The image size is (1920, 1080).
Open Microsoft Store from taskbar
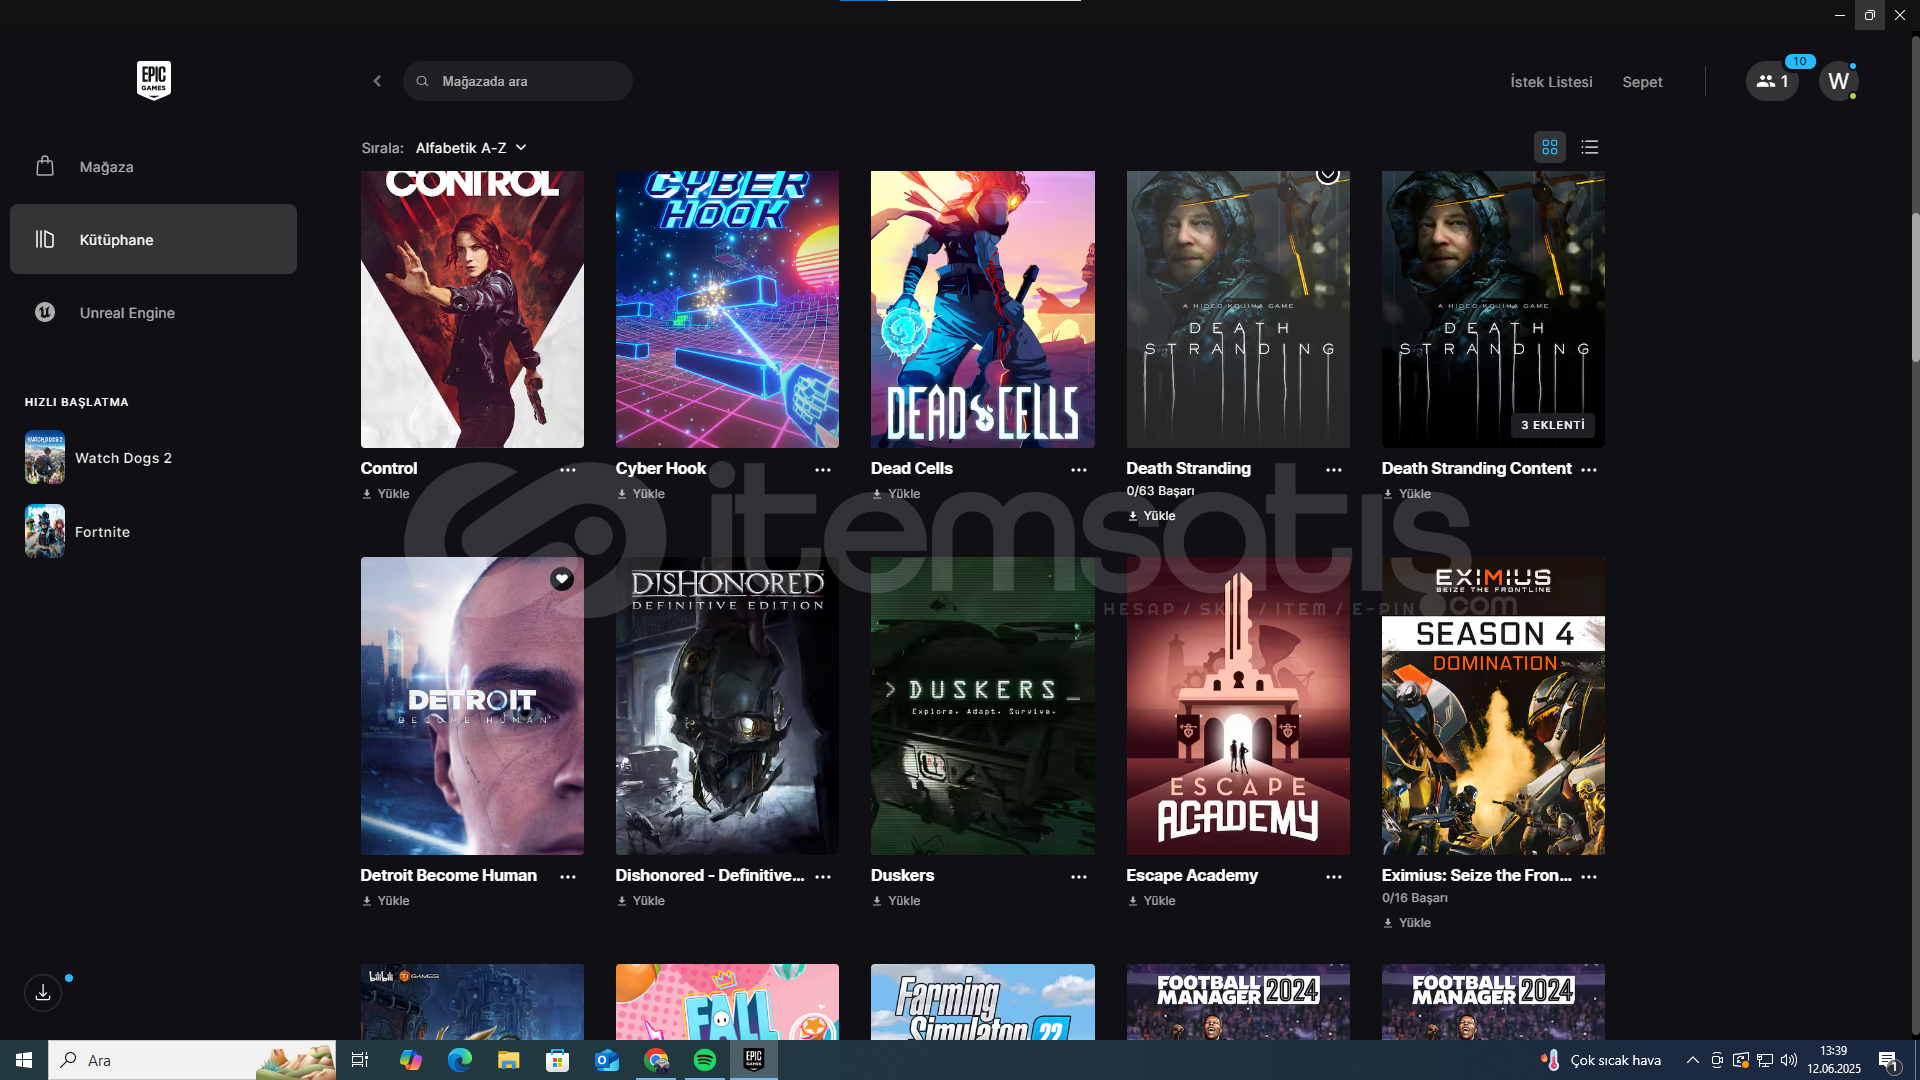(558, 1060)
